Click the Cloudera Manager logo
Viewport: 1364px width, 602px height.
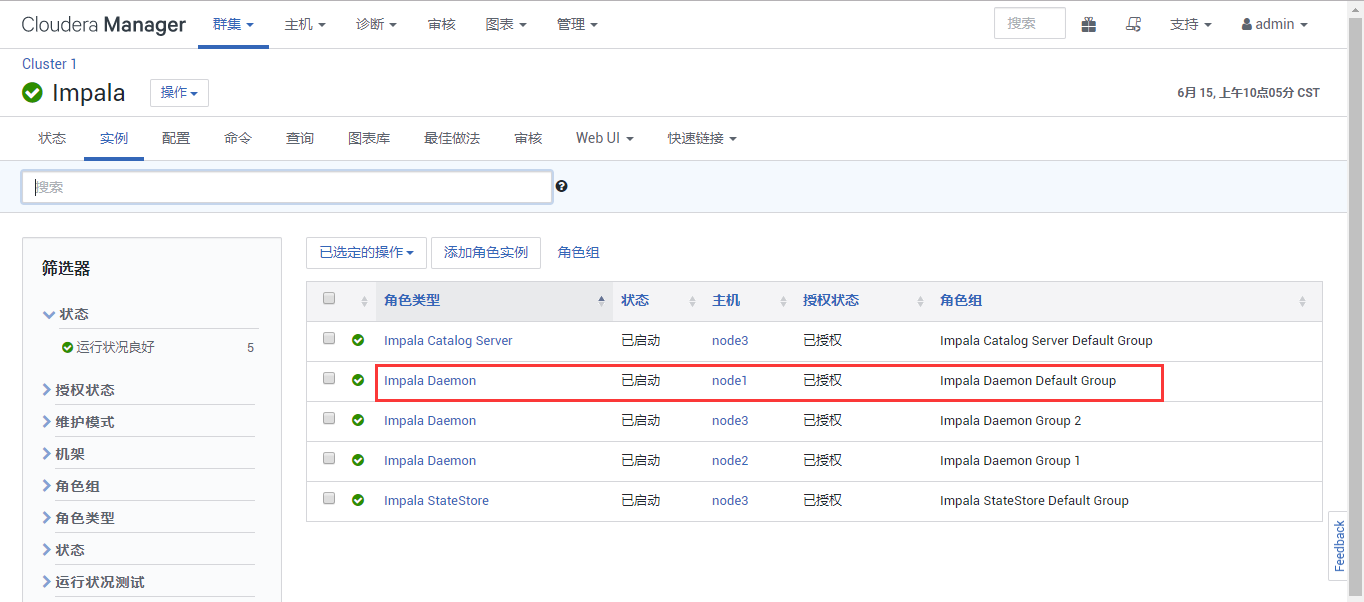pyautogui.click(x=103, y=24)
